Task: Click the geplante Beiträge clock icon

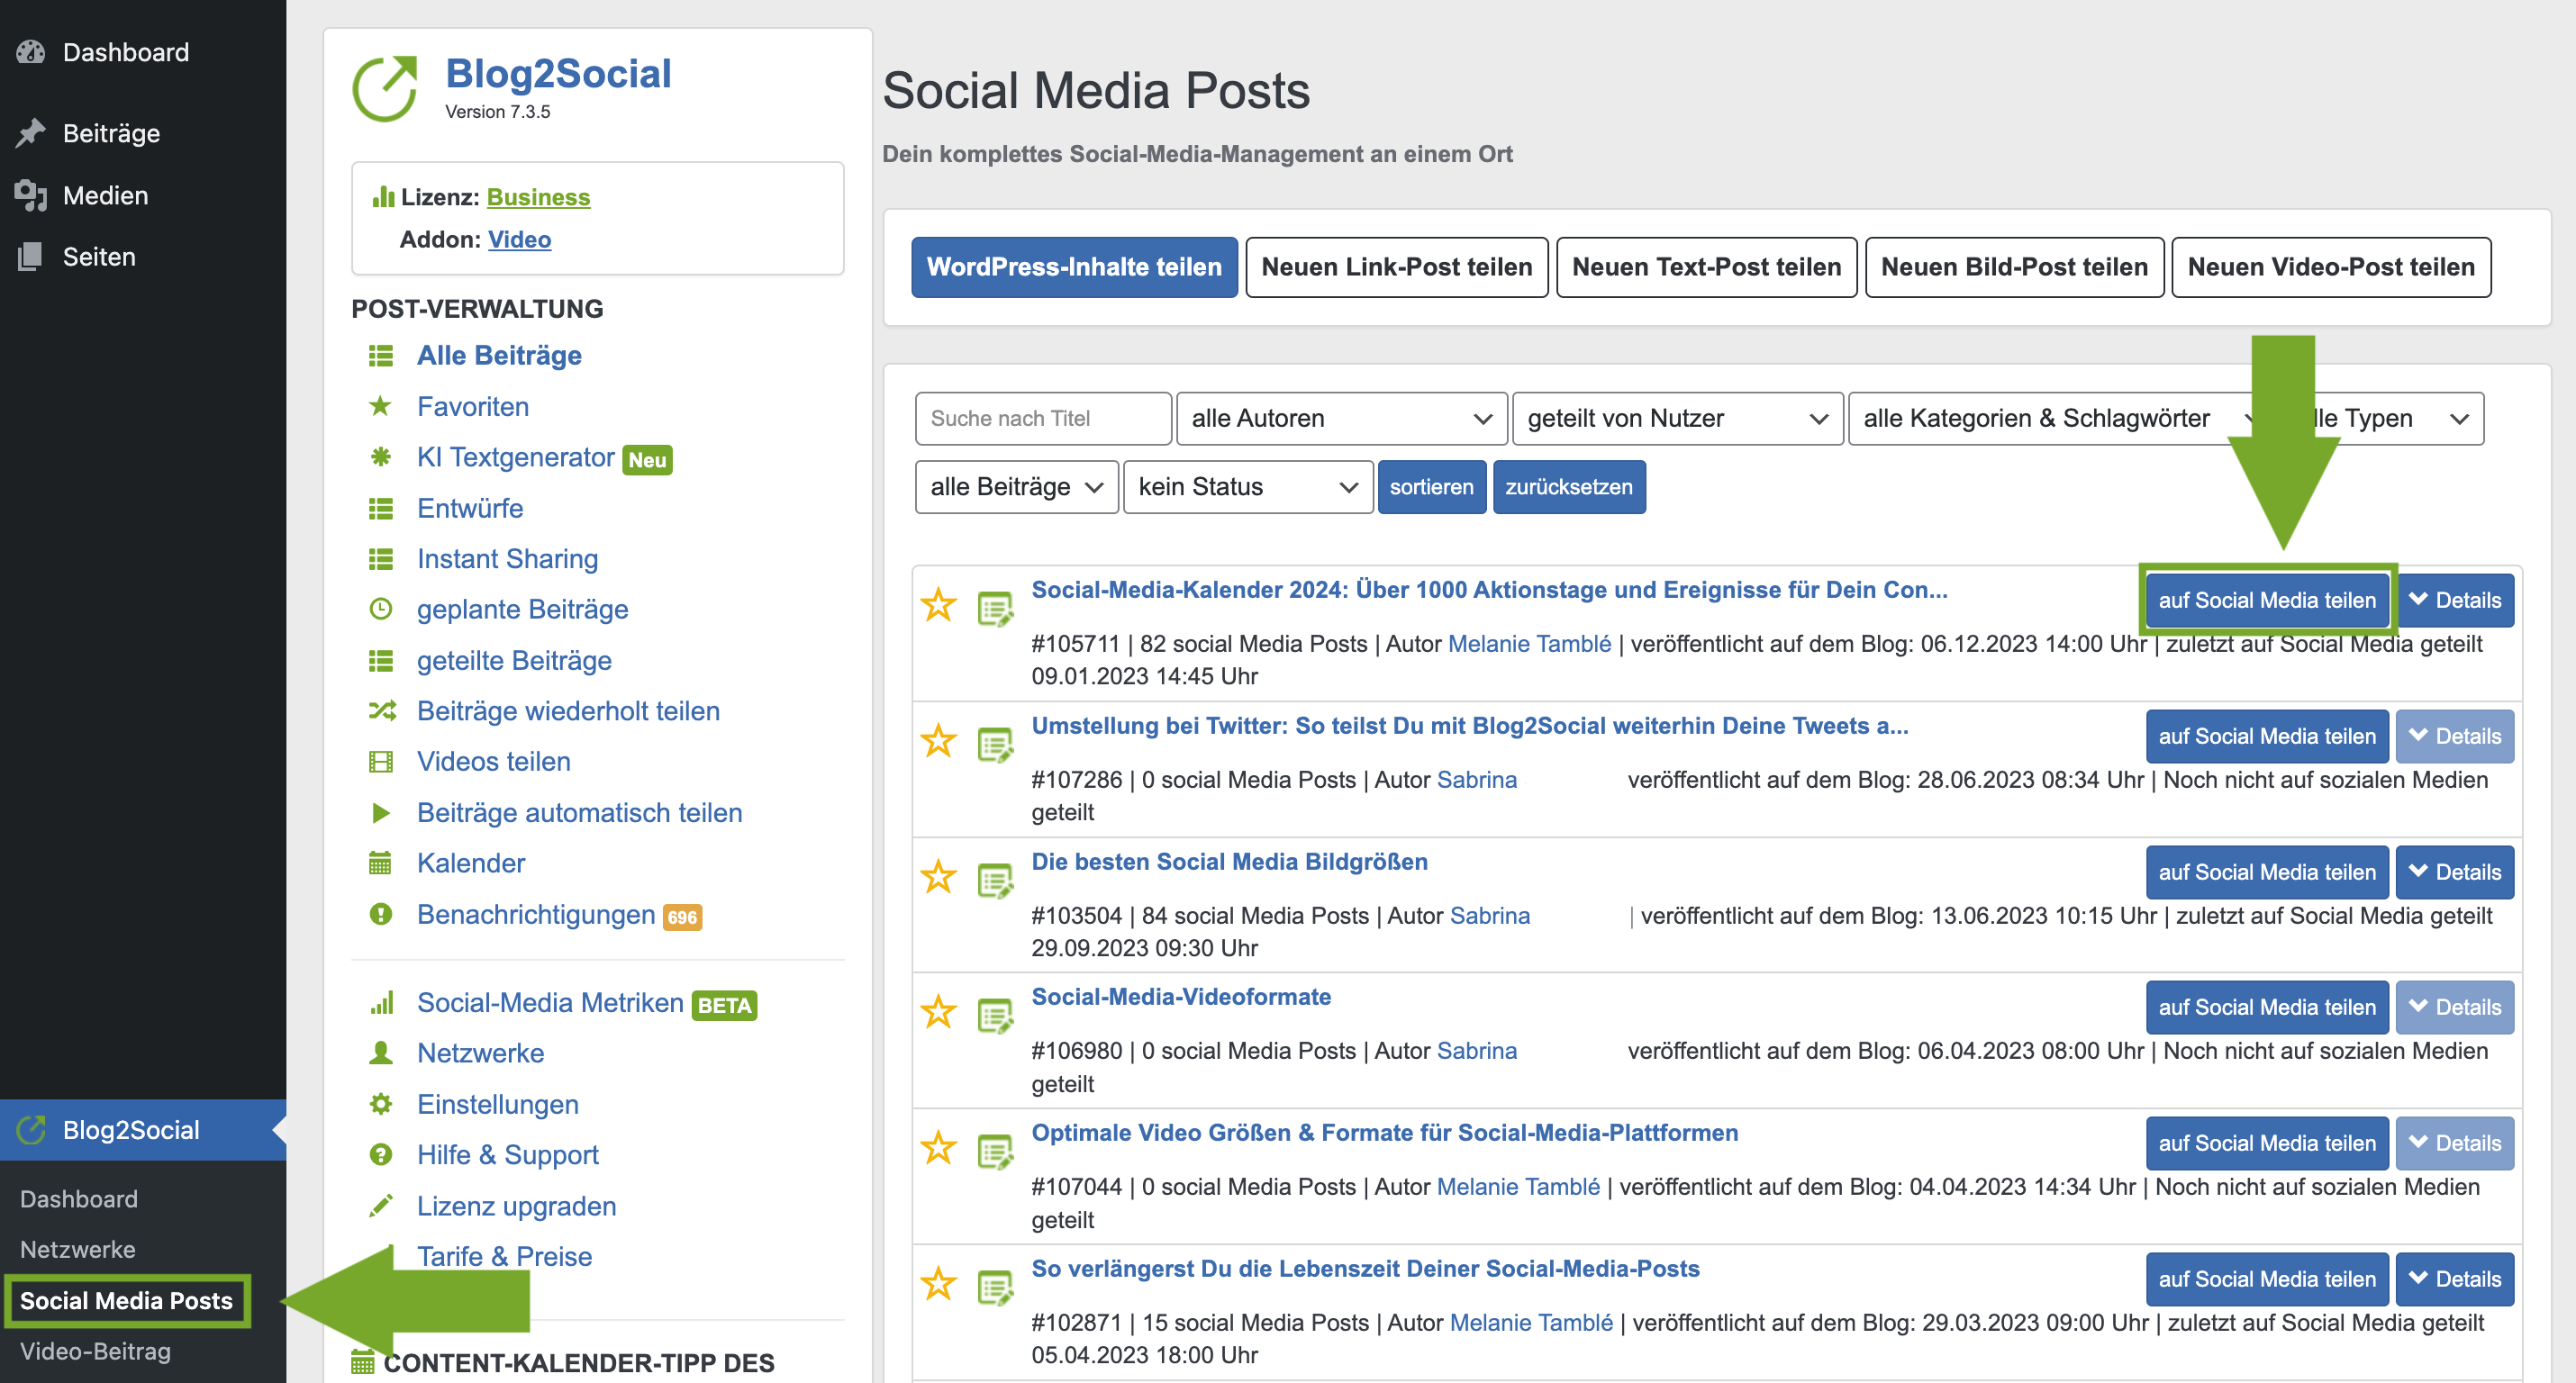Action: coord(380,609)
